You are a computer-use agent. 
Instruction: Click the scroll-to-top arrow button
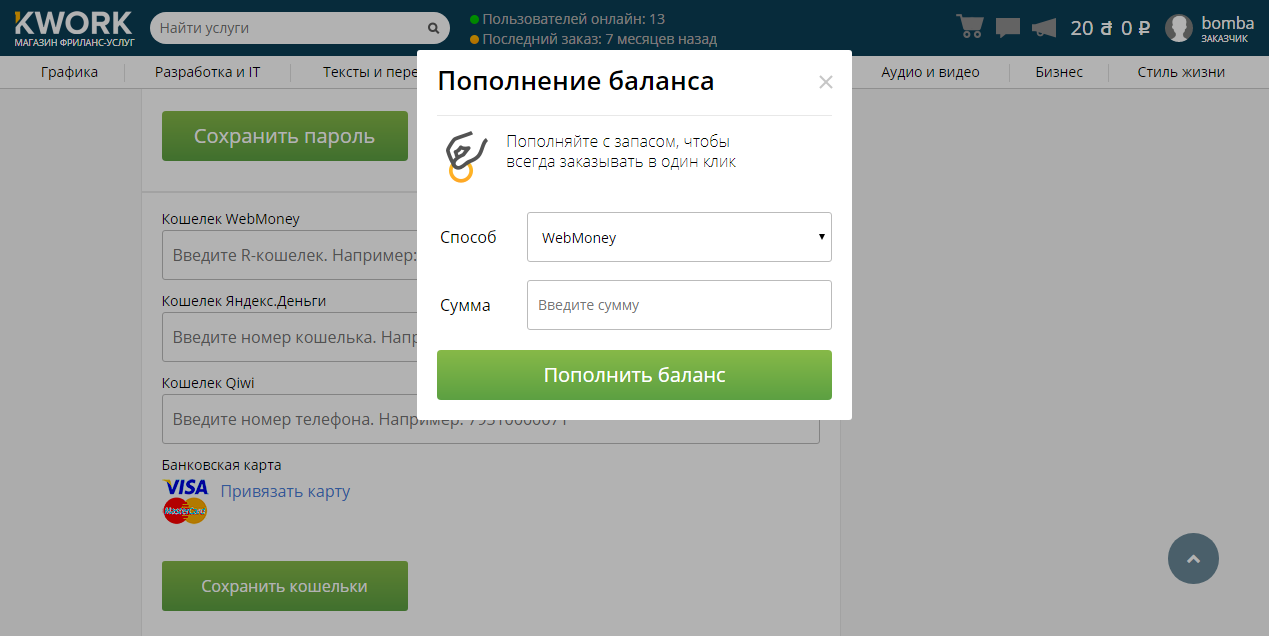1193,558
